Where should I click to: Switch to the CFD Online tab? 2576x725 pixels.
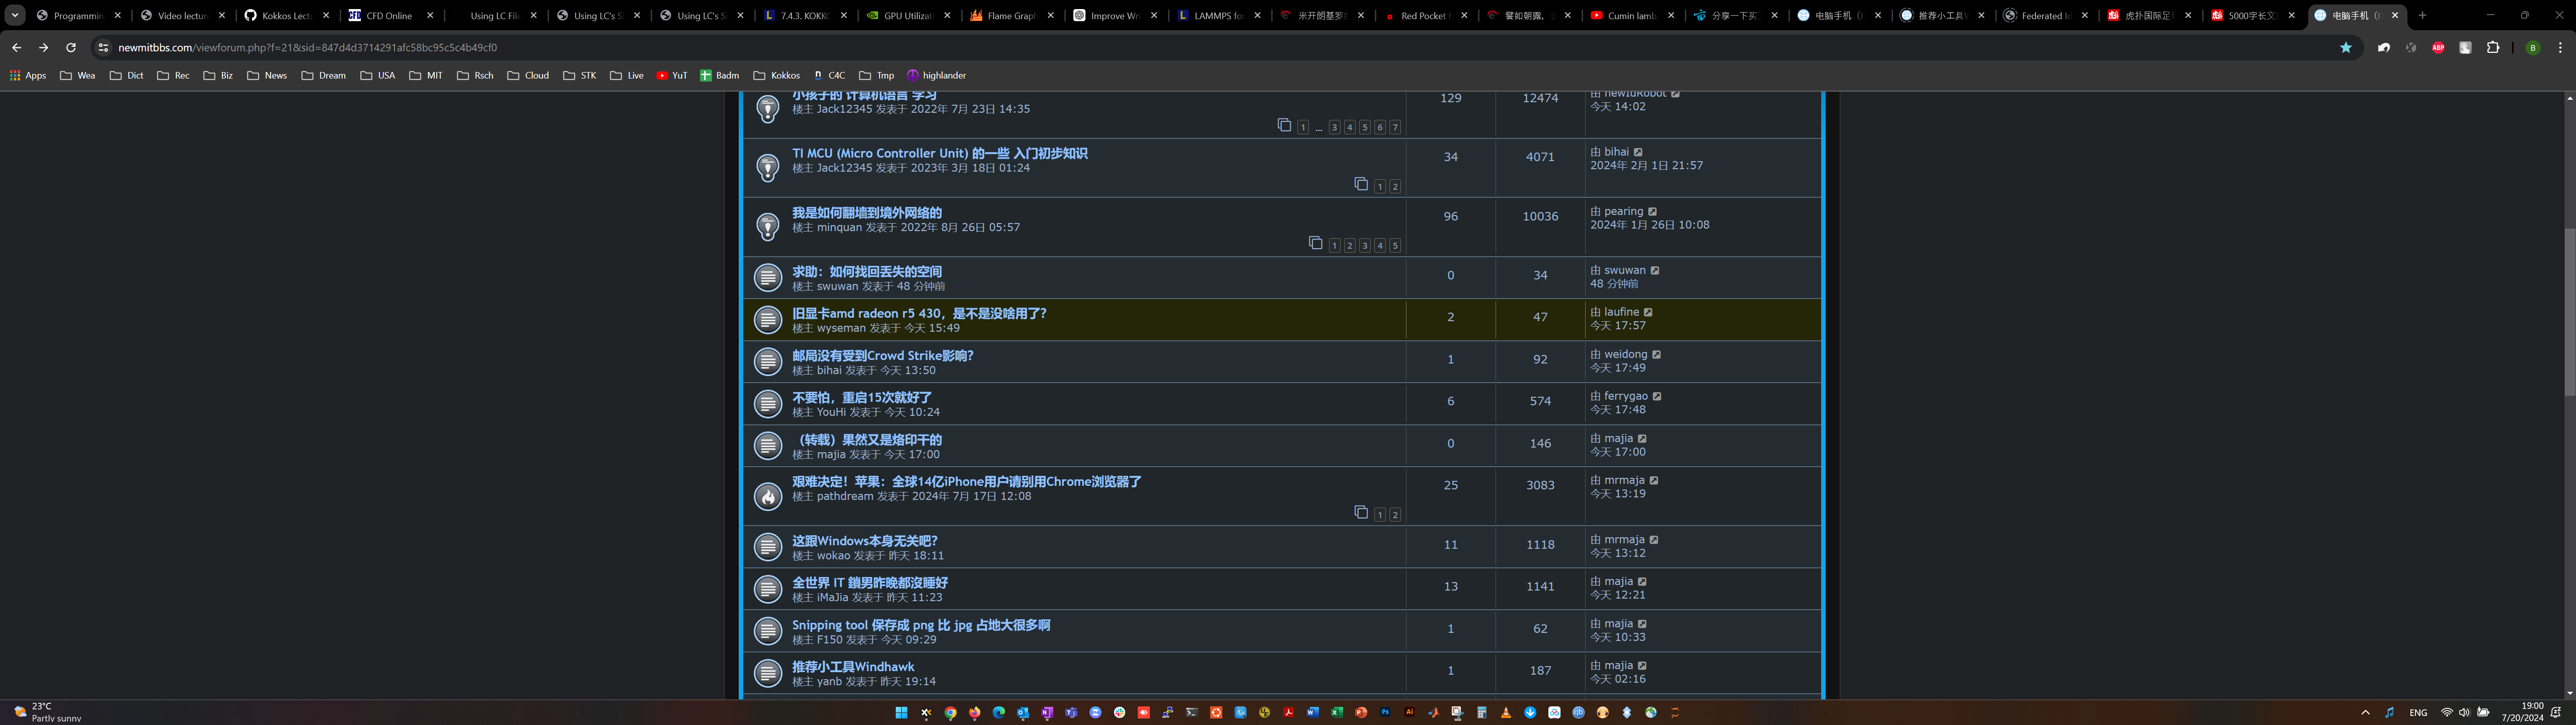388,15
